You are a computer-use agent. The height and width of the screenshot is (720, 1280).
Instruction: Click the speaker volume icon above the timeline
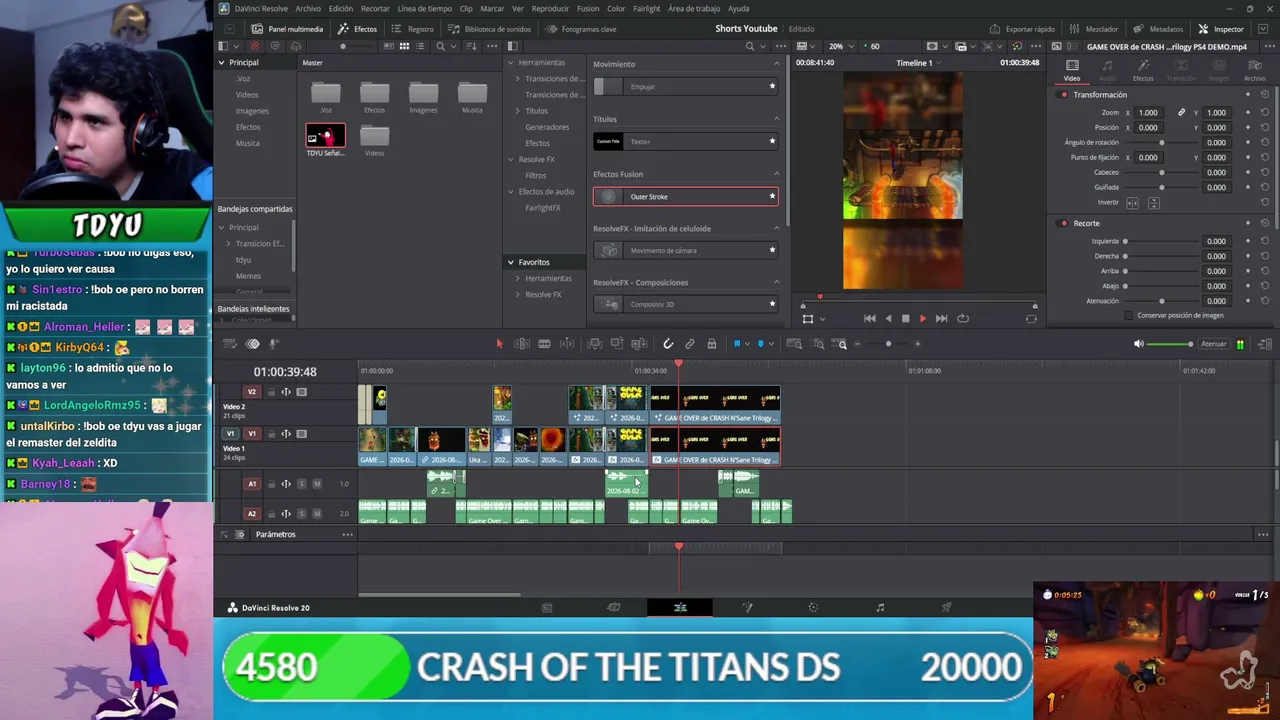pos(1138,344)
